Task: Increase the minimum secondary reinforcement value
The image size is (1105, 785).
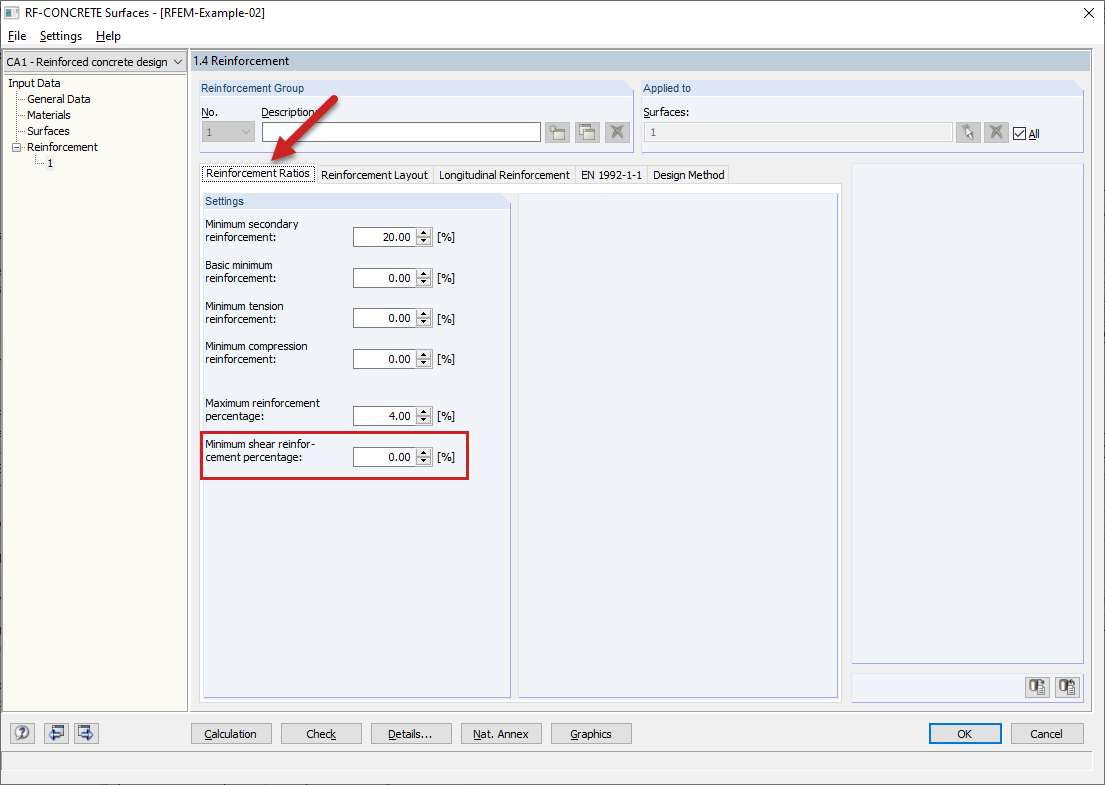Action: coord(424,233)
